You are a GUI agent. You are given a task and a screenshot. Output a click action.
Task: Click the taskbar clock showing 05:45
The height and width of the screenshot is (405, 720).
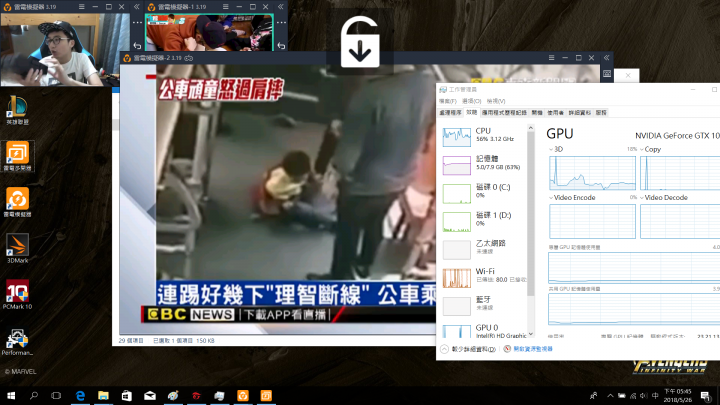677,395
